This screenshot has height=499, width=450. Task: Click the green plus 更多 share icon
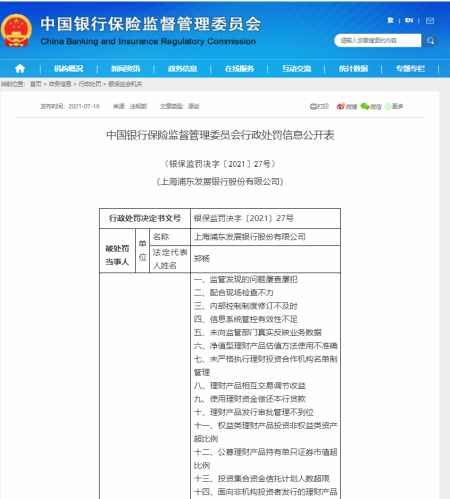(x=388, y=106)
